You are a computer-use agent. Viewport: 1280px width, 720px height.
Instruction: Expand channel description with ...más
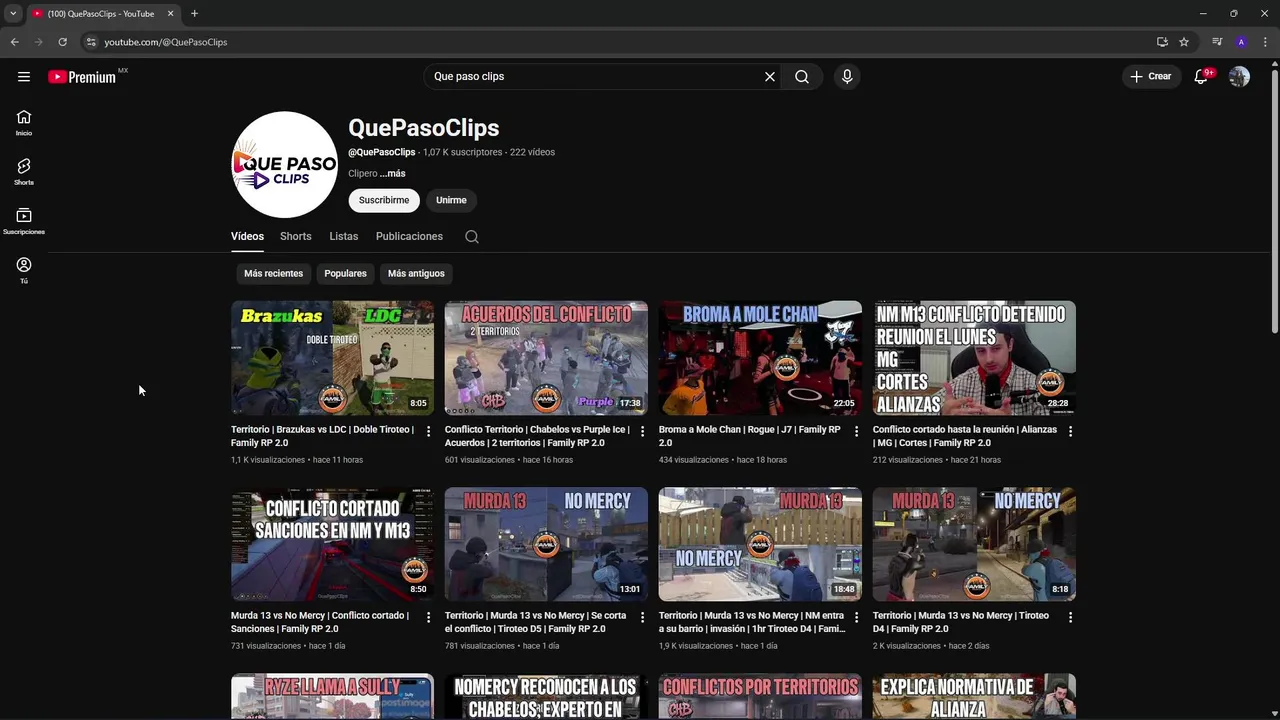click(x=392, y=174)
